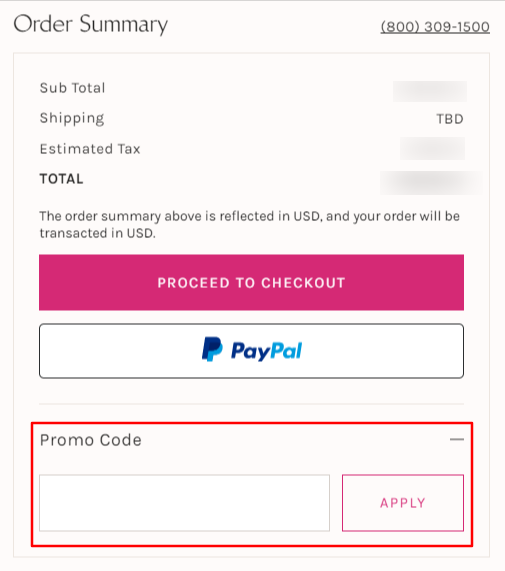Image resolution: width=505 pixels, height=571 pixels.
Task: Click the TBD shipping value
Action: 450,119
